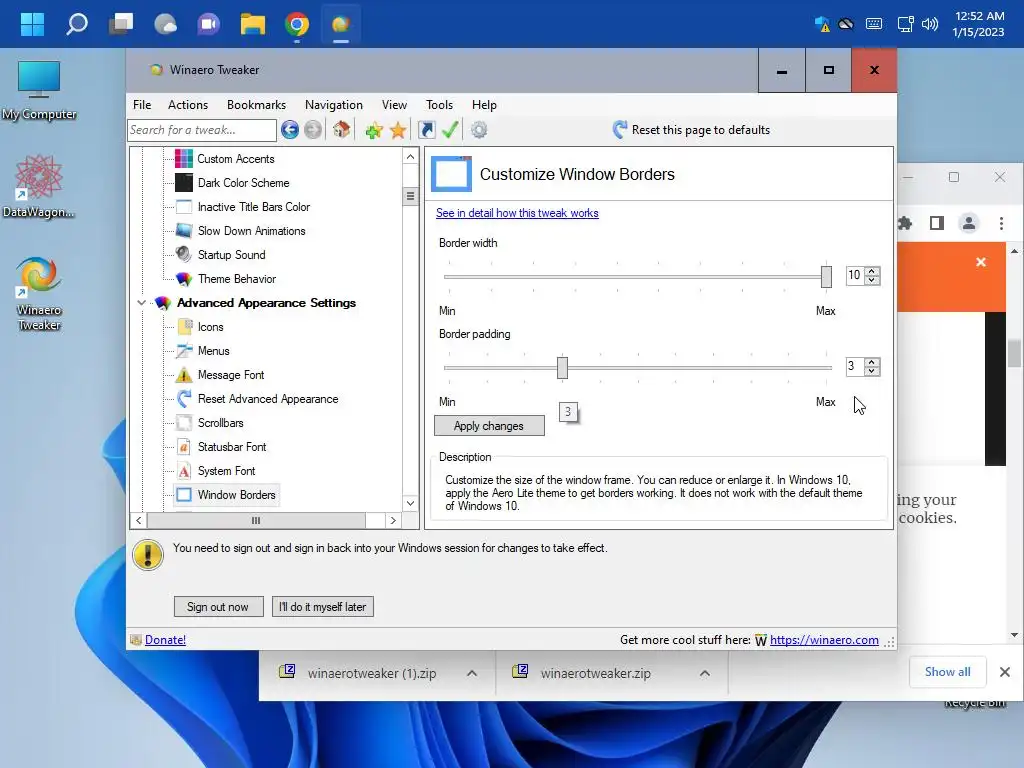Click the Reset this page to defaults icon
Viewport: 1024px width, 768px height.
(x=620, y=129)
